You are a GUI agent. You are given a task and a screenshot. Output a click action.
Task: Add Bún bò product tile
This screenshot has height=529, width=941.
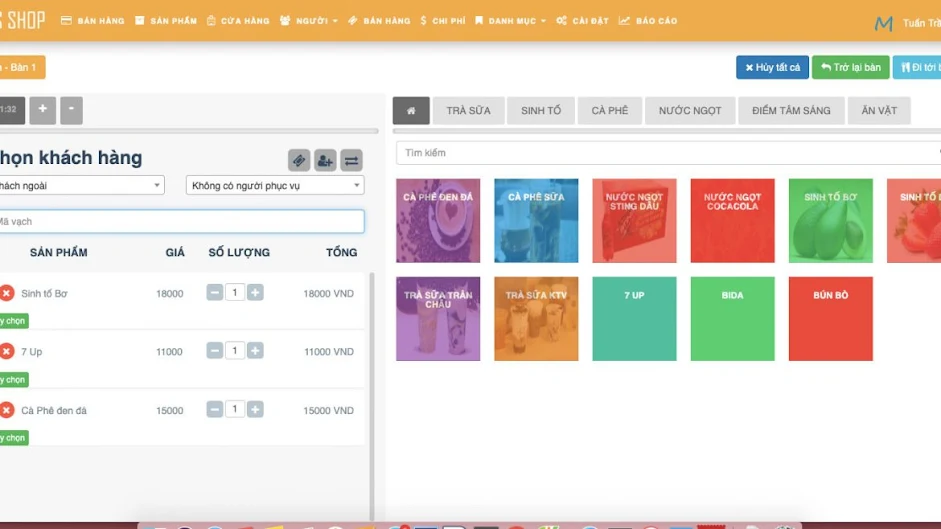(x=831, y=319)
